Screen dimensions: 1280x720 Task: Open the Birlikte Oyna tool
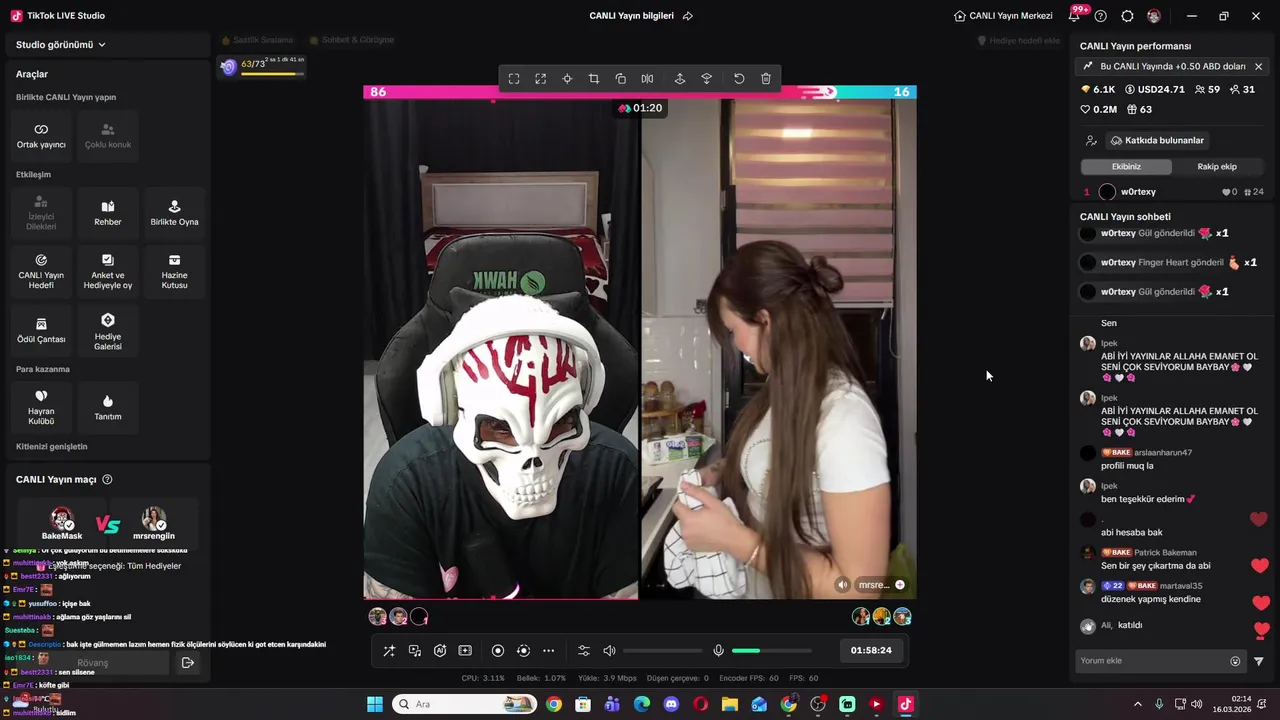[x=174, y=213]
